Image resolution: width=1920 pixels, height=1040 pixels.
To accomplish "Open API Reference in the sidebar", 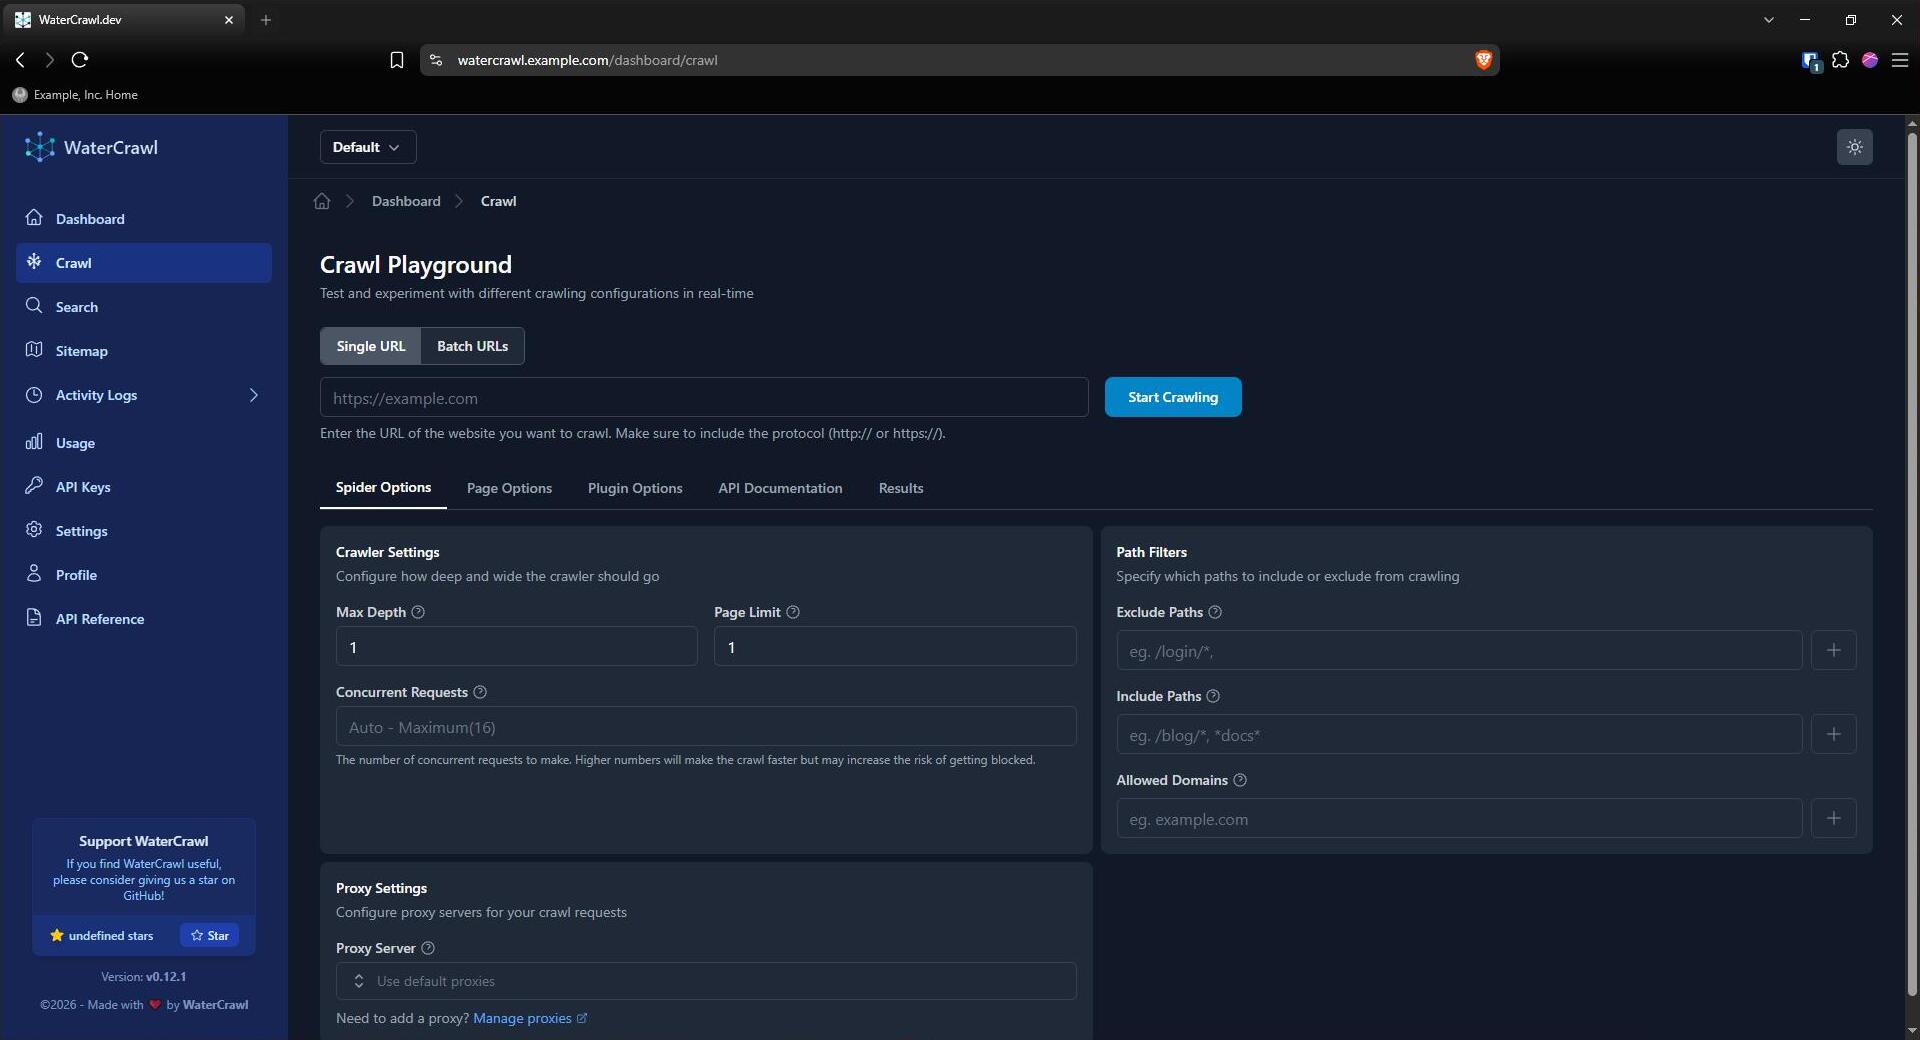I will tap(144, 619).
